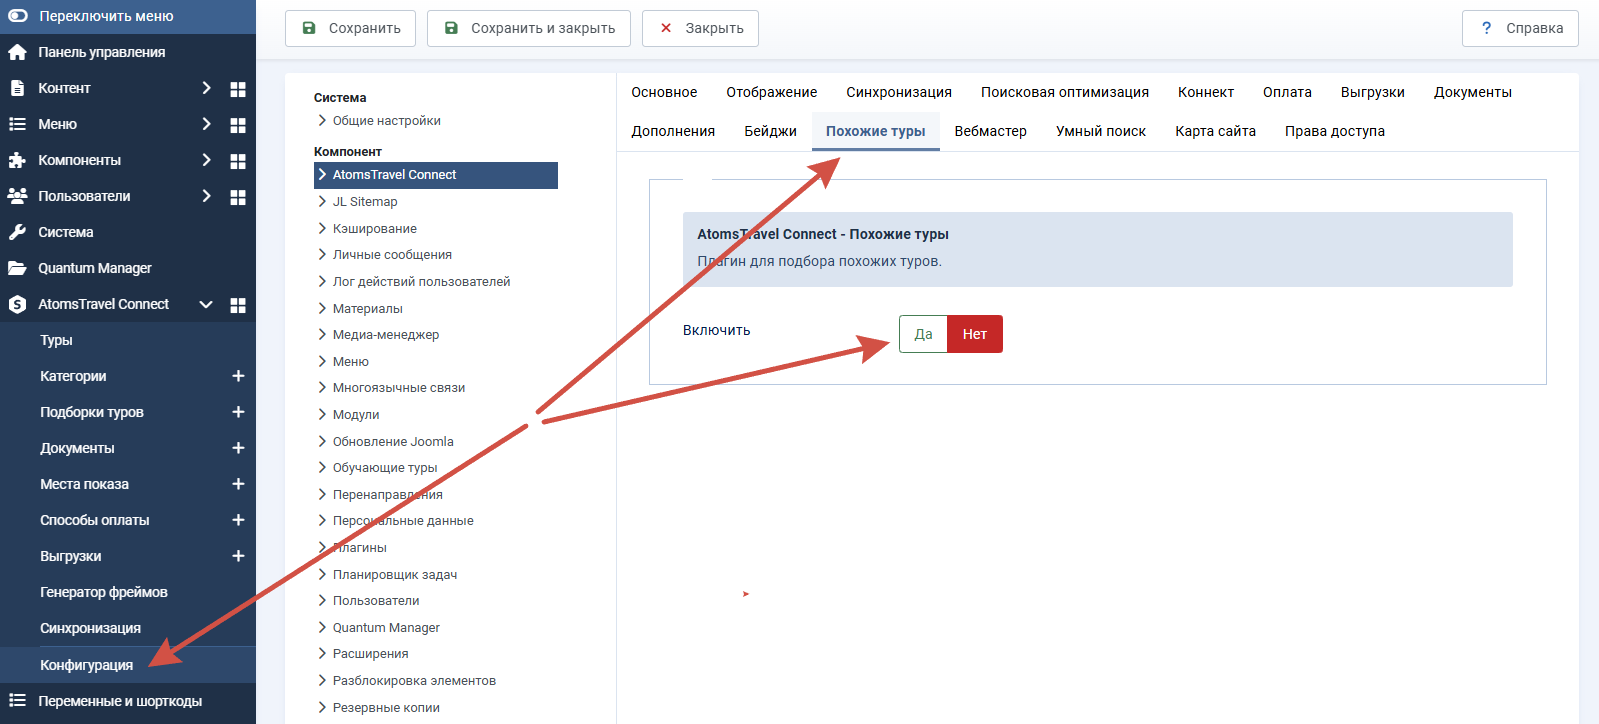1599x724 pixels.
Task: Expand the Меню sidebar submenu arrow
Action: click(206, 124)
